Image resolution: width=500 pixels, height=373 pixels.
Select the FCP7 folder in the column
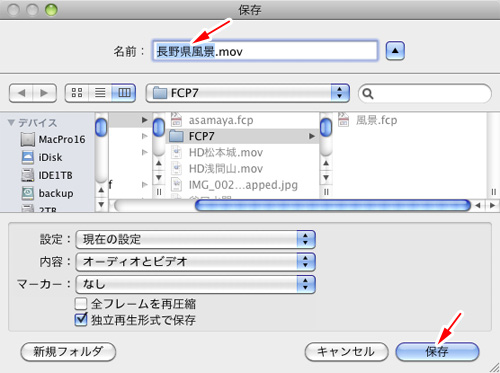click(242, 136)
